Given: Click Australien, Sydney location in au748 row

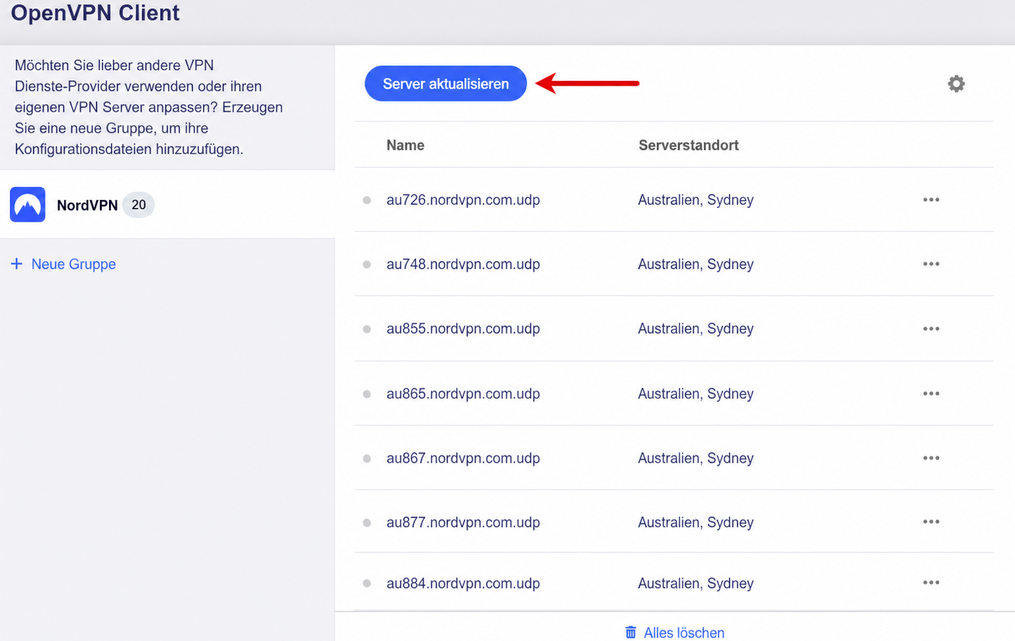Looking at the screenshot, I should click(696, 264).
